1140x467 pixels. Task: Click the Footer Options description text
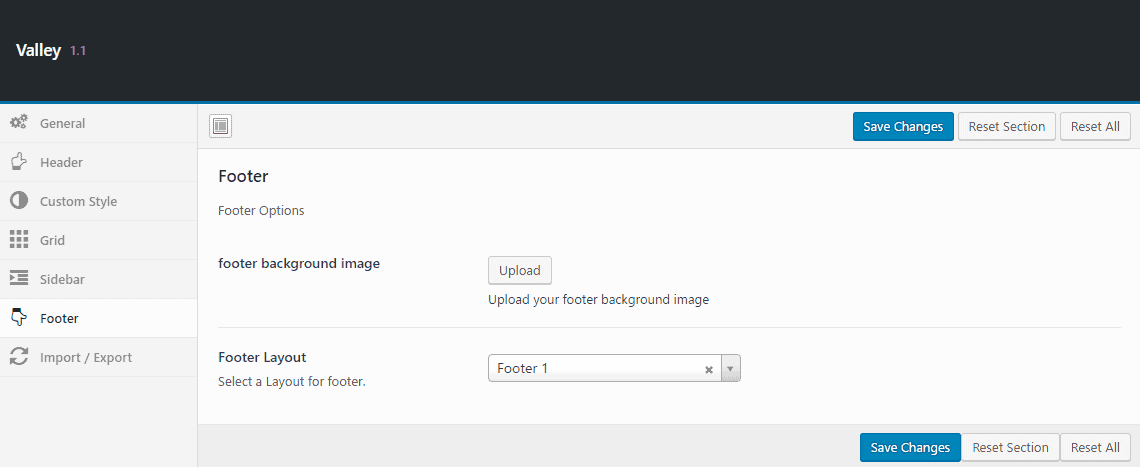click(x=261, y=211)
